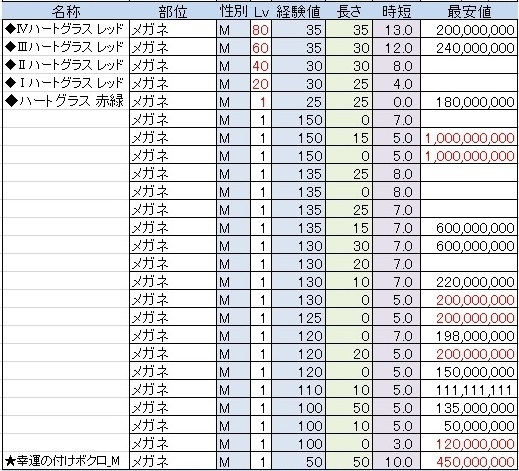Image resolution: width=519 pixels, height=471 pixels.
Task: Select the 13.0 時短 cell
Action: point(397,29)
